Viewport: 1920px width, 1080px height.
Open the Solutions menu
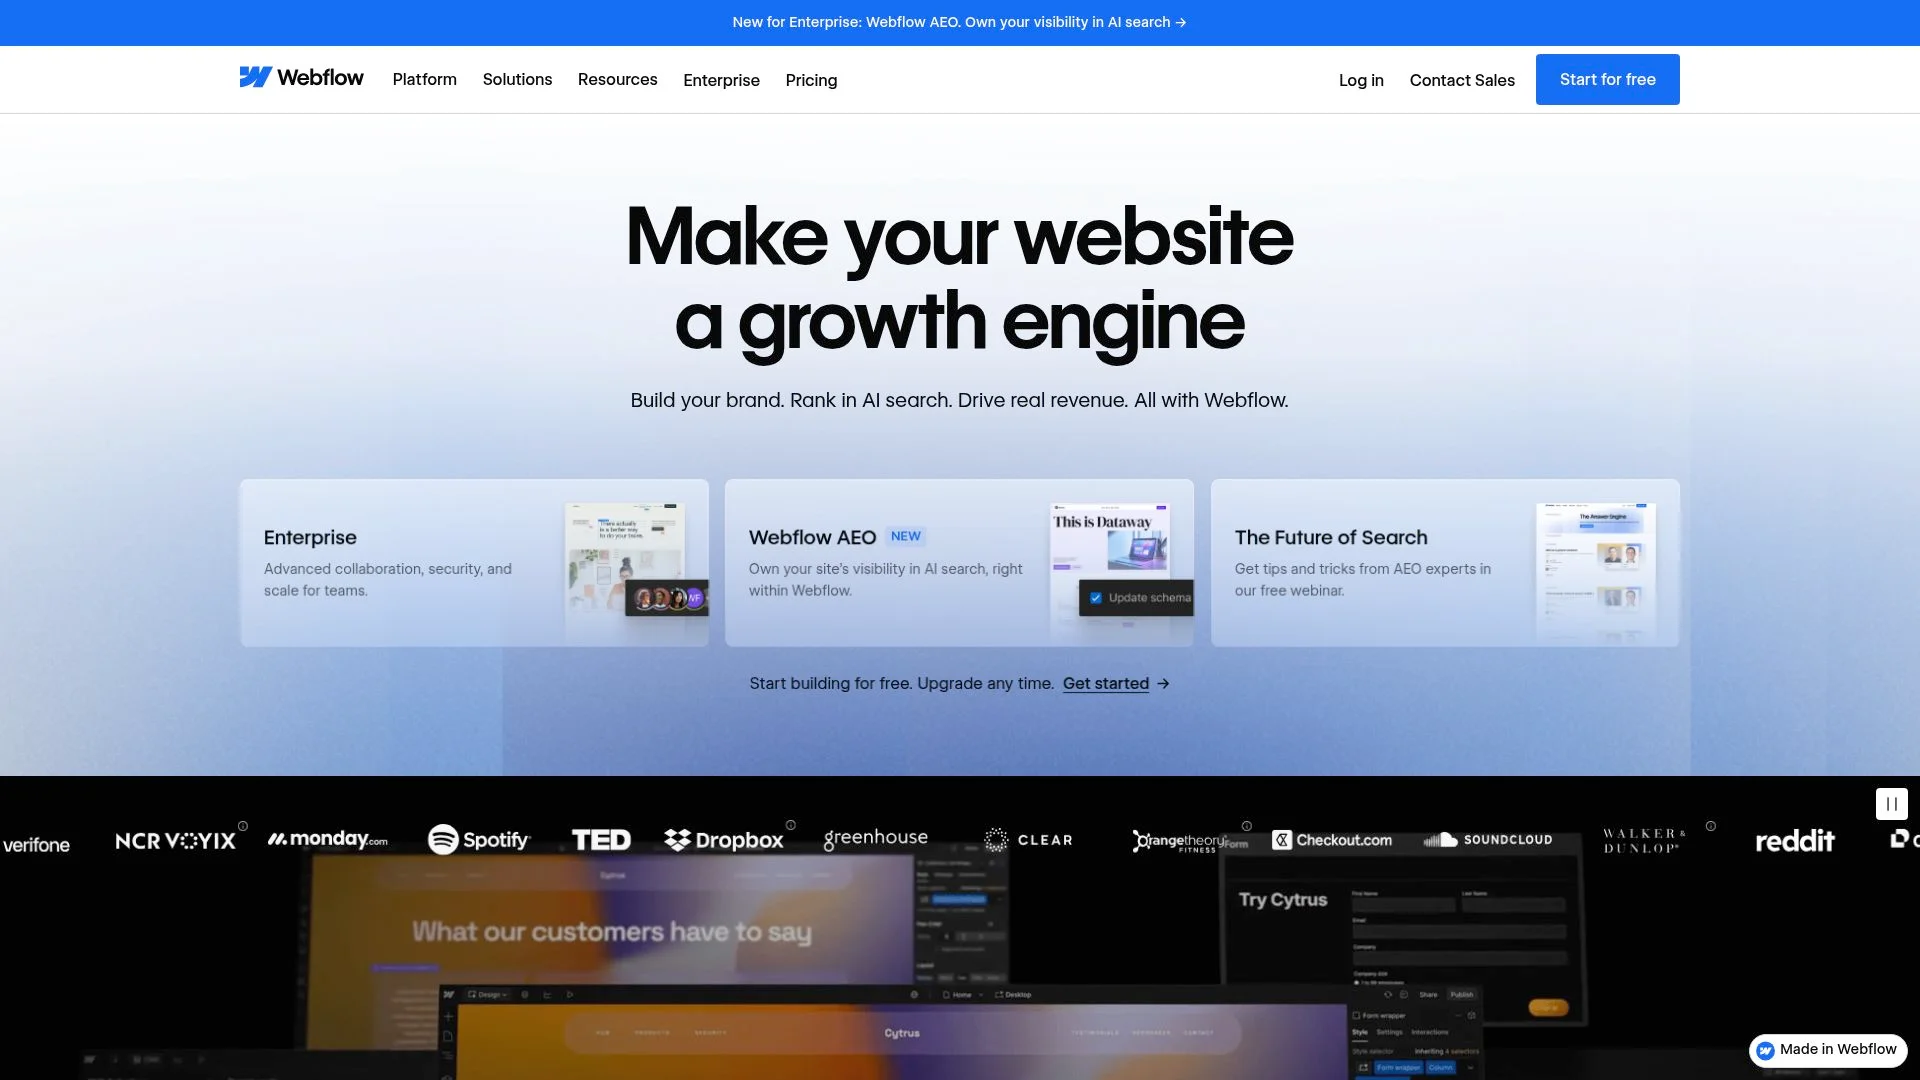tap(517, 79)
